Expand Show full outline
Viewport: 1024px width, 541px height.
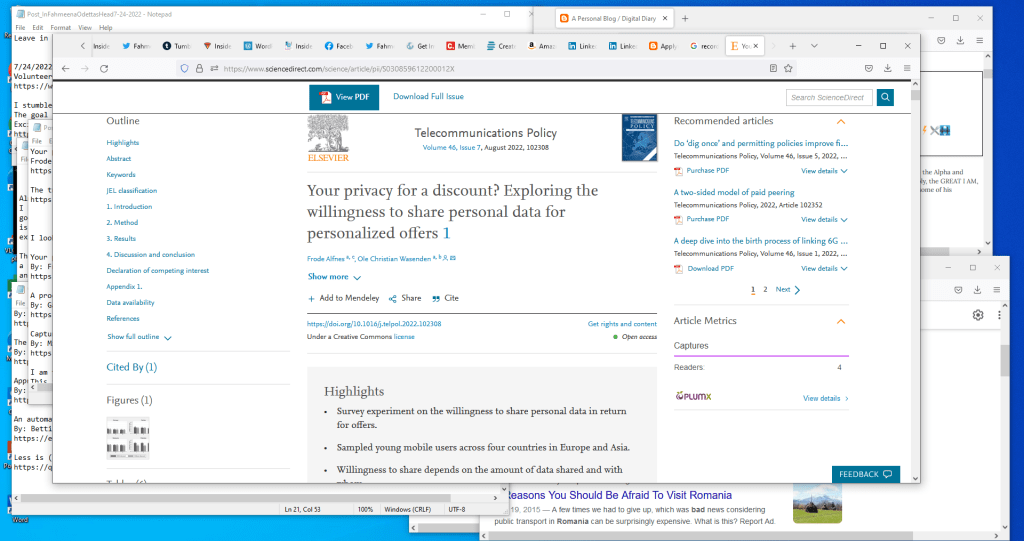pyautogui.click(x=139, y=337)
